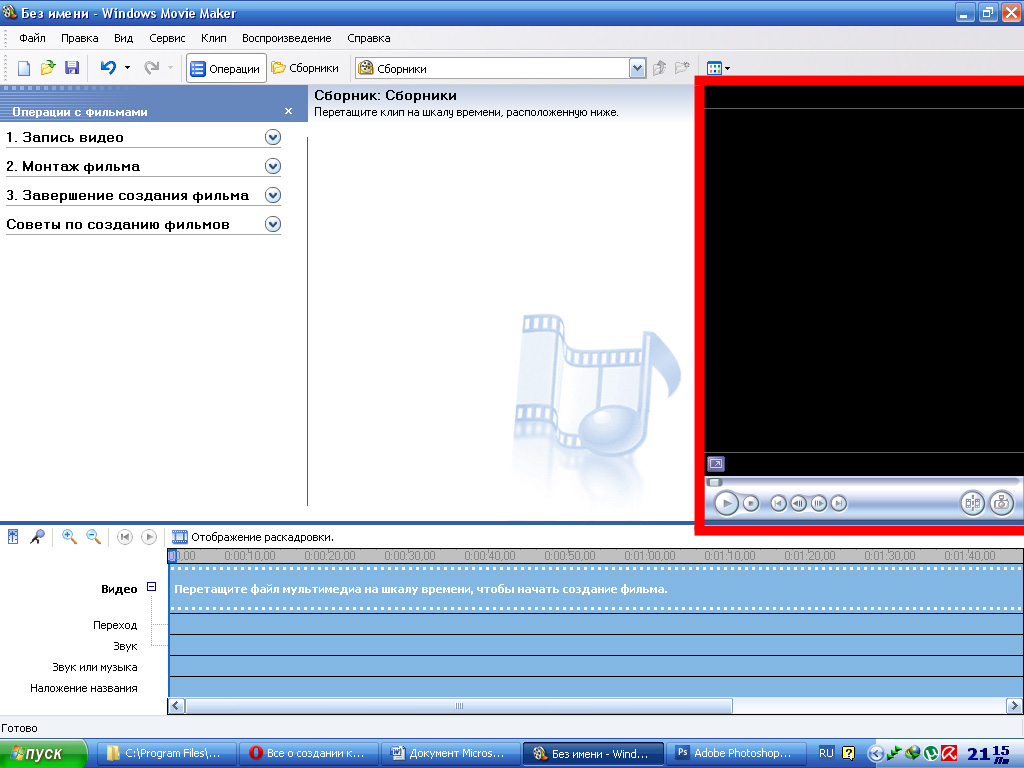
Task: Collapse the Видео track with the minus box
Action: click(x=152, y=587)
